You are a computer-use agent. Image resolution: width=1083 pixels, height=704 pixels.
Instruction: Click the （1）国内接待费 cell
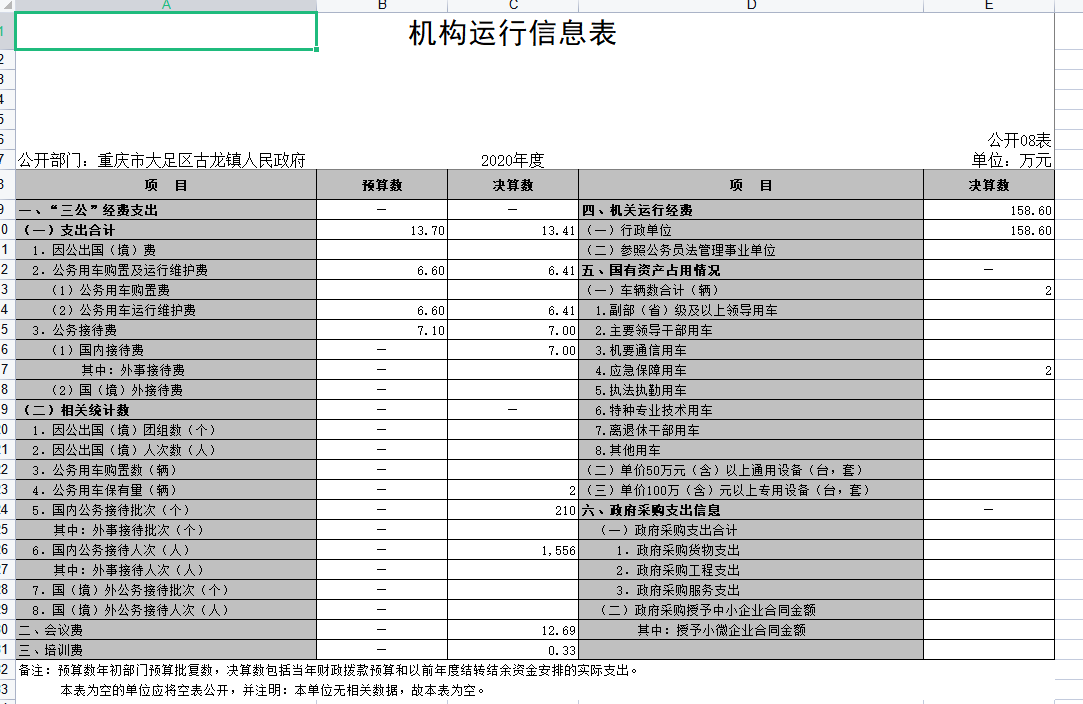166,350
